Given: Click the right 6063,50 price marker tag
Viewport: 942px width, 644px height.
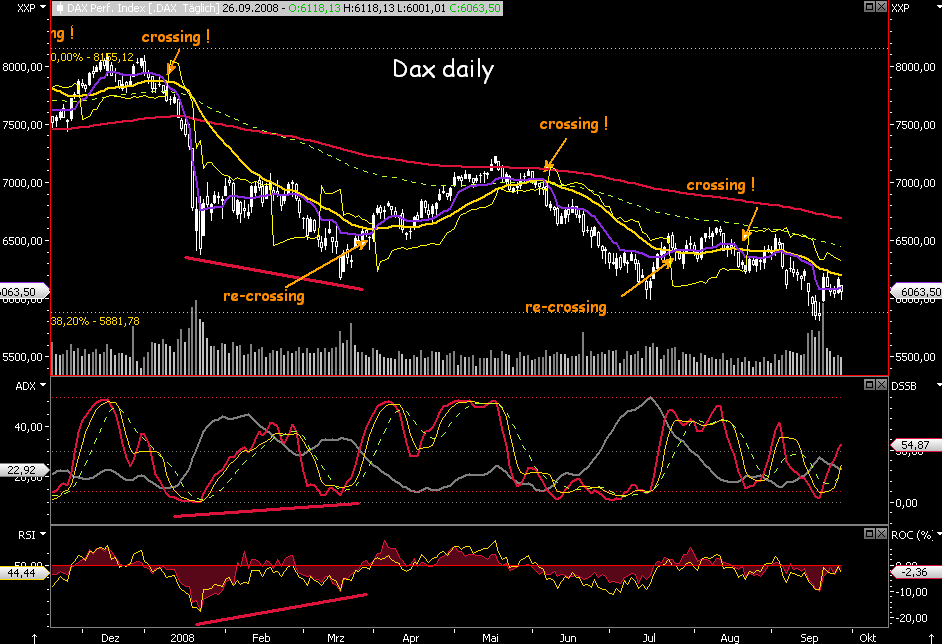Looking at the screenshot, I should tap(917, 291).
